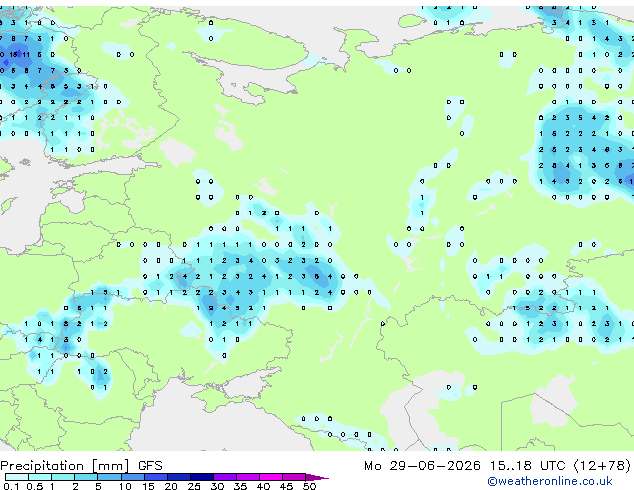Pick the 25–30 mm navy legend swatch
Viewport: 634px width, 490px height.
202,477
